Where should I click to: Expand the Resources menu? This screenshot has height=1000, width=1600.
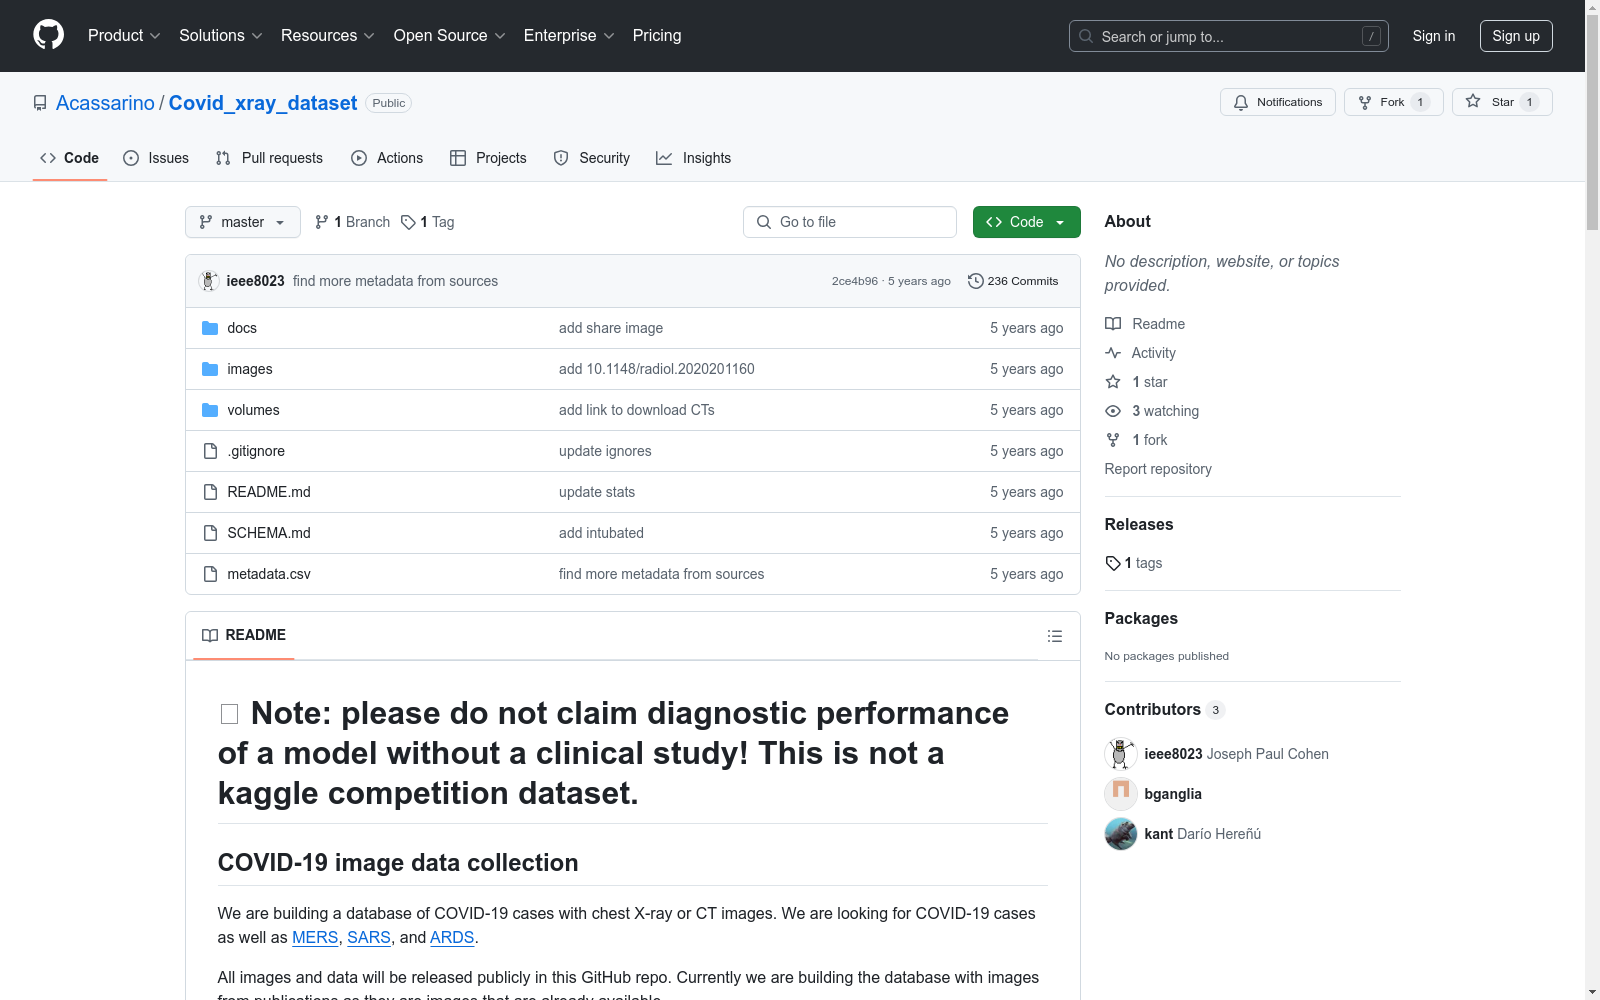(328, 36)
